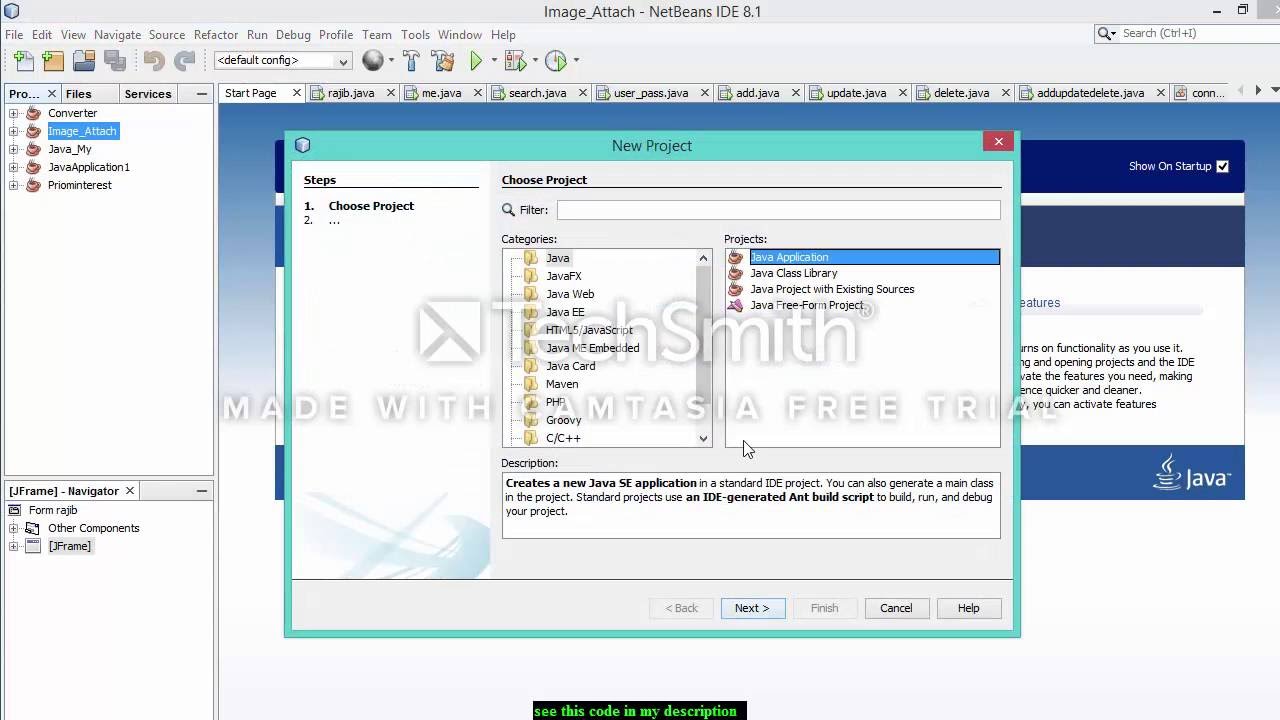Open the Tools menu
Viewport: 1280px width, 720px height.
click(x=415, y=34)
